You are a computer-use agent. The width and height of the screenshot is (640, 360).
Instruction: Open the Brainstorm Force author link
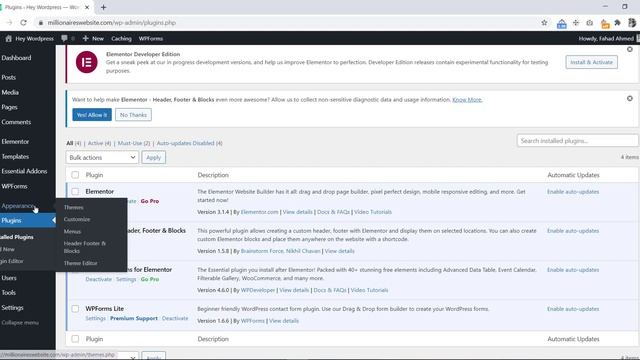tap(262, 251)
